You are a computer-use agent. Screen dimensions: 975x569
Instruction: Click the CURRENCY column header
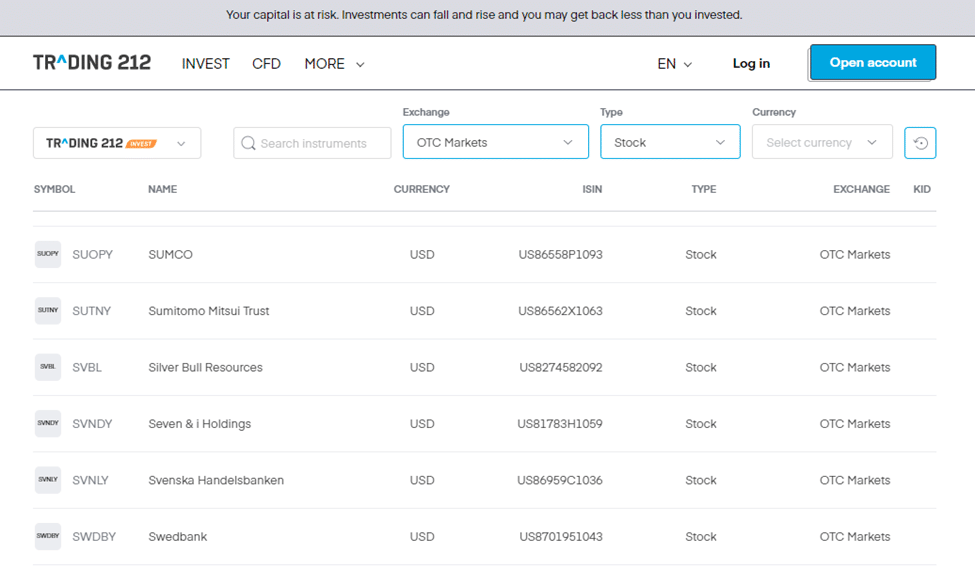click(422, 189)
